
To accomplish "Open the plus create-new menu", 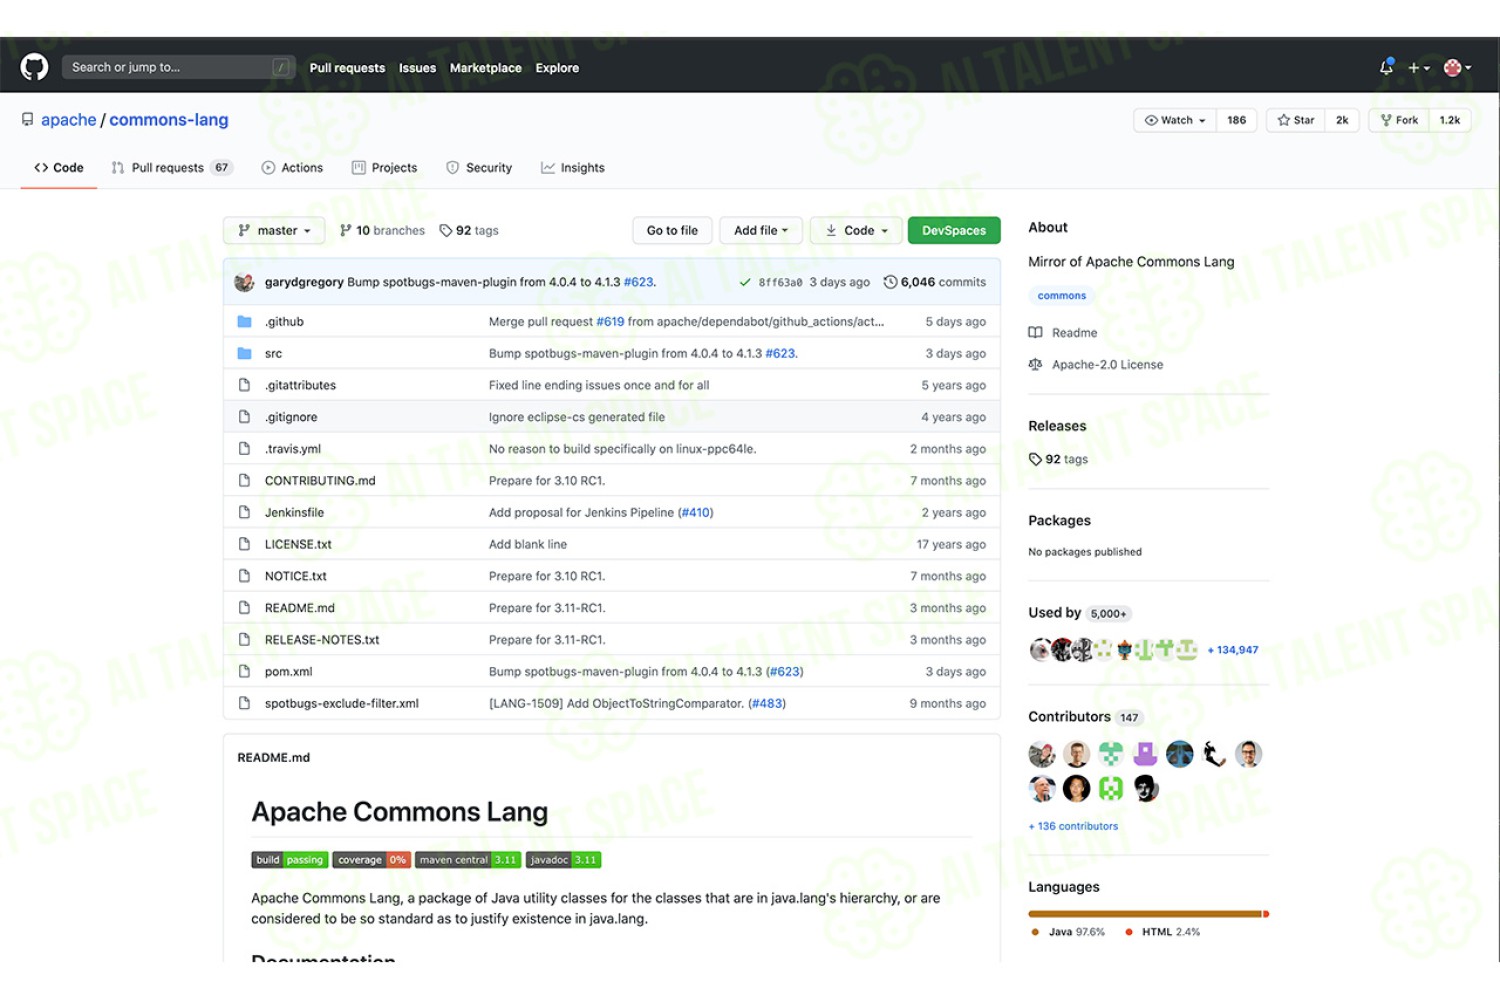I will point(1419,68).
